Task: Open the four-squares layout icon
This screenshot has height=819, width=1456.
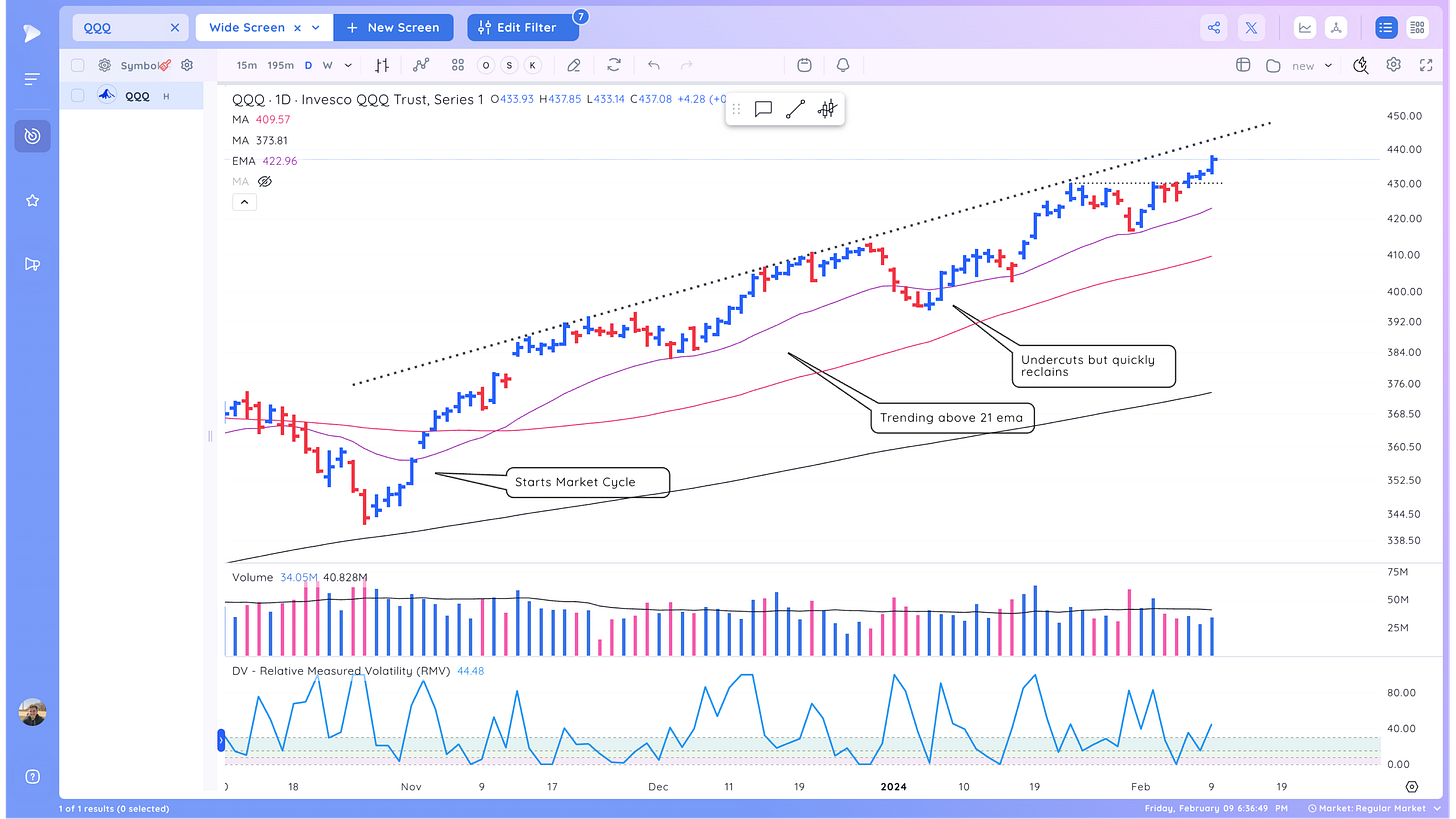Action: (x=457, y=65)
